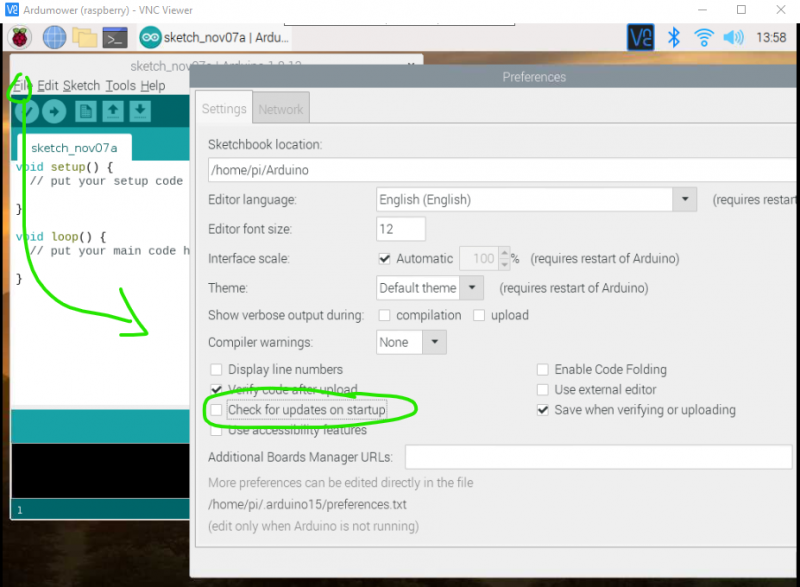Open the terminal icon in taskbar

[115, 38]
